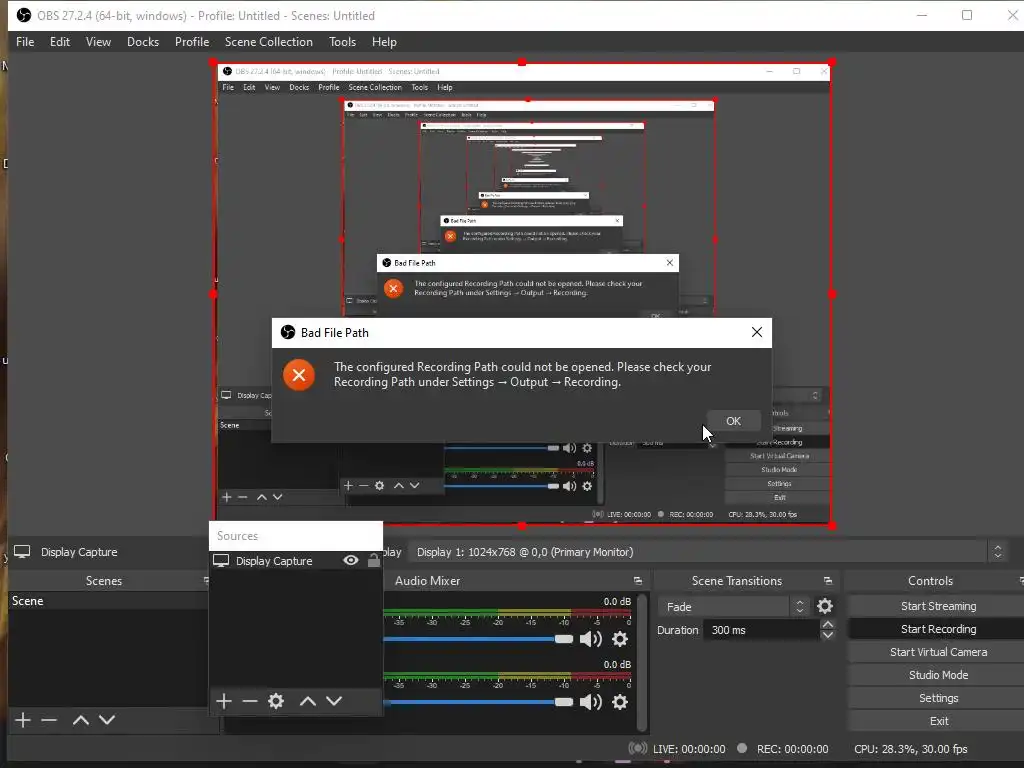Click Display Capture icon in source toolbar
This screenshot has width=1024, height=768.
pos(22,552)
